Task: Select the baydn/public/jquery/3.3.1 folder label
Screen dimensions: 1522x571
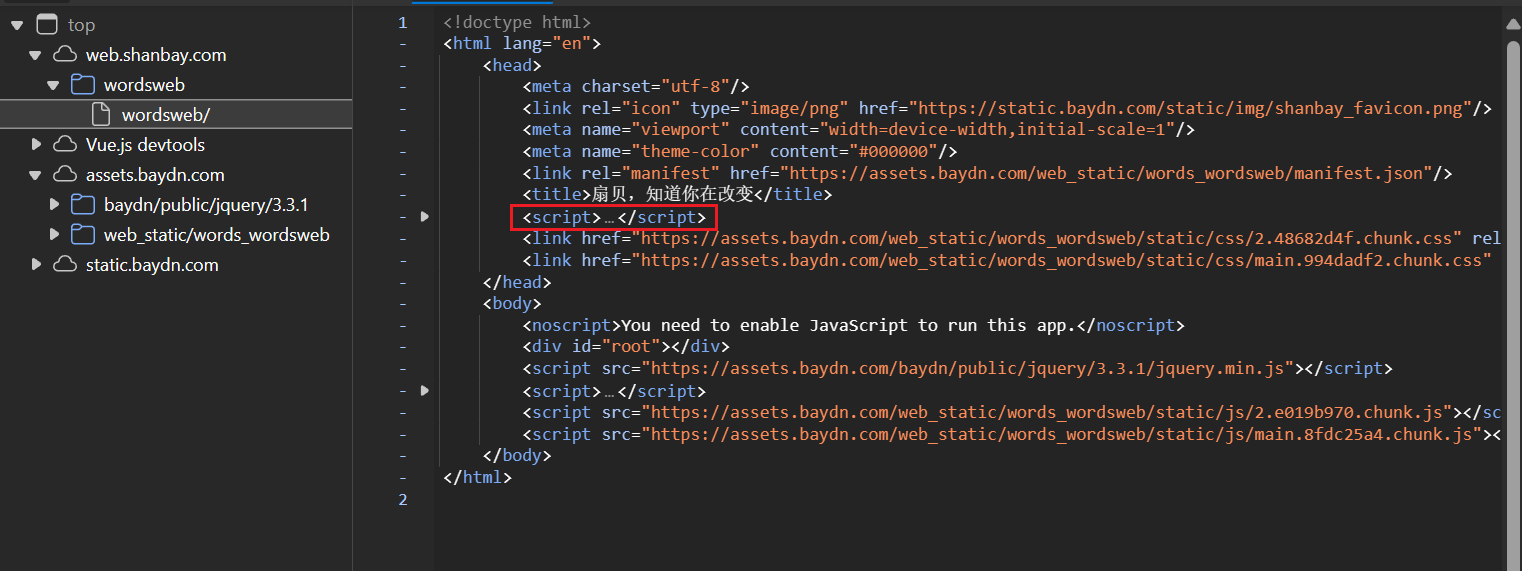Action: tap(206, 205)
